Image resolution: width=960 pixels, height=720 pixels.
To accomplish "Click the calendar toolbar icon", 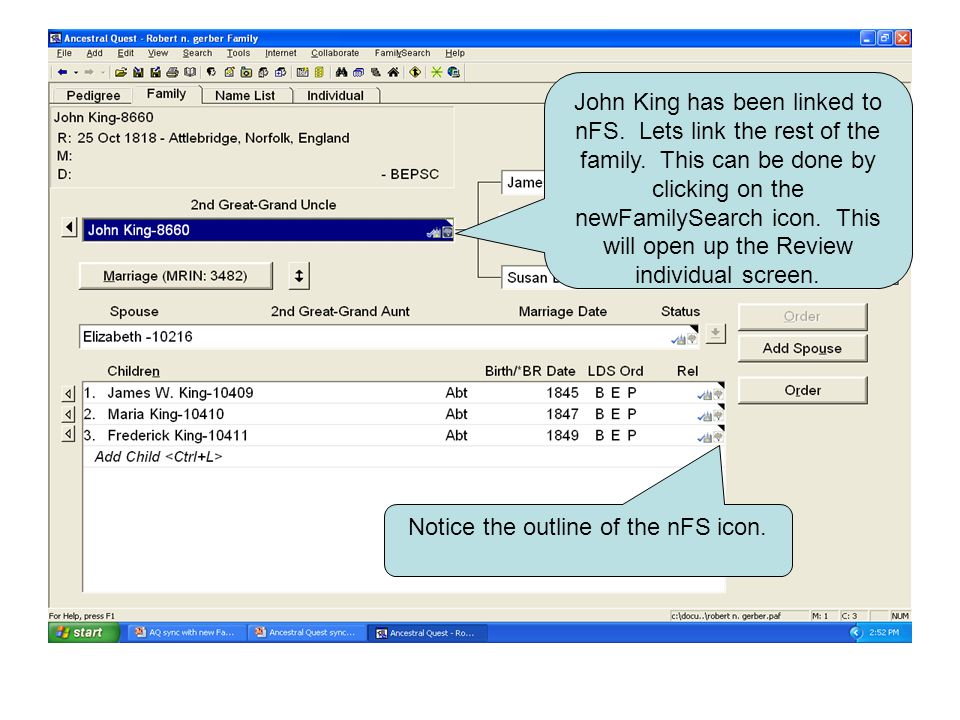I will tap(302, 72).
